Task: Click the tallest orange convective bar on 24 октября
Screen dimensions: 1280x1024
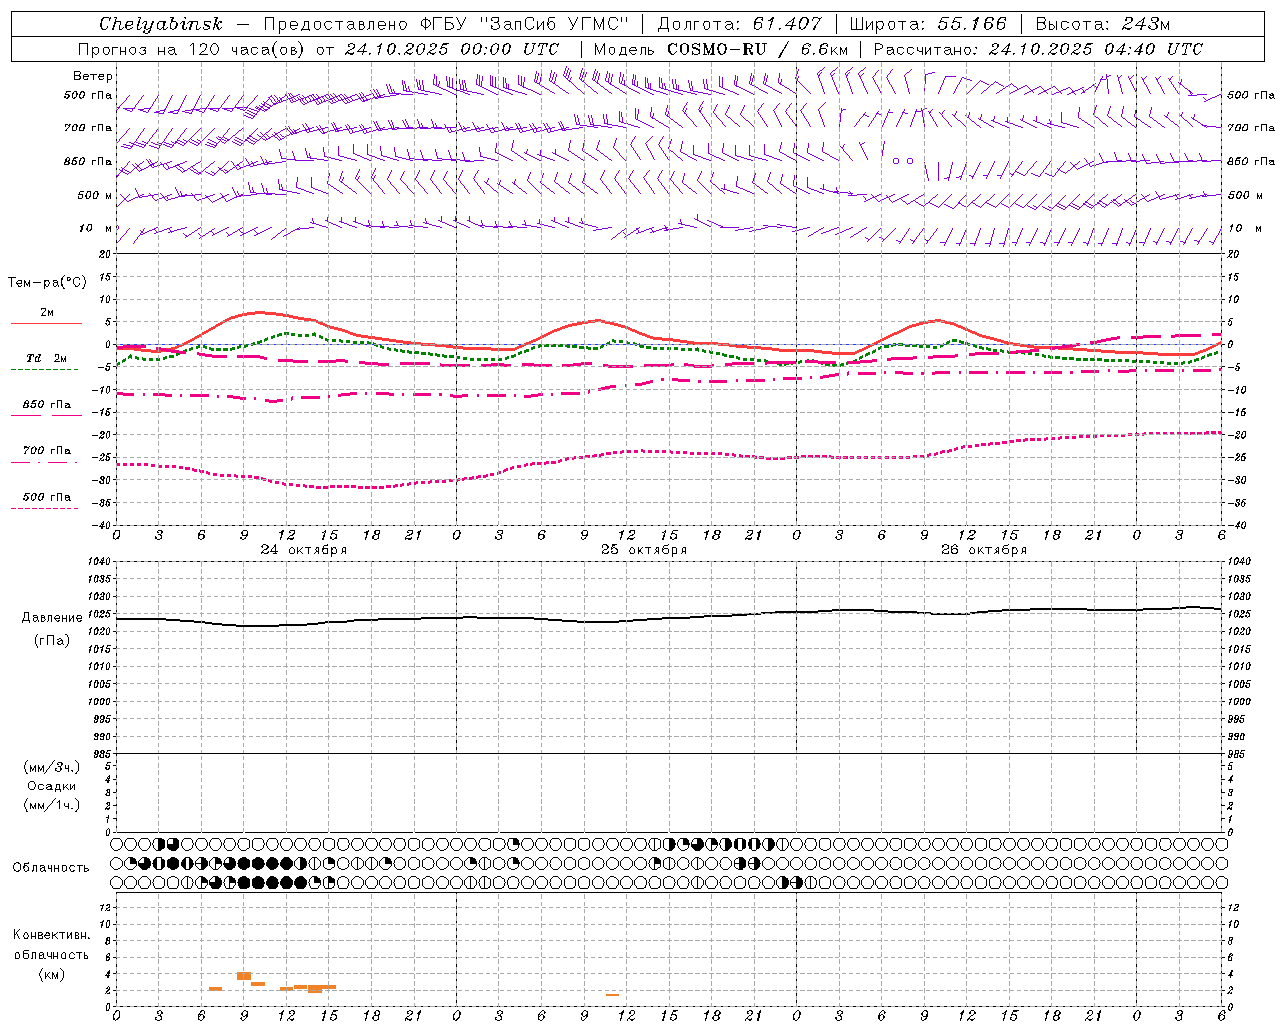Action: (244, 976)
